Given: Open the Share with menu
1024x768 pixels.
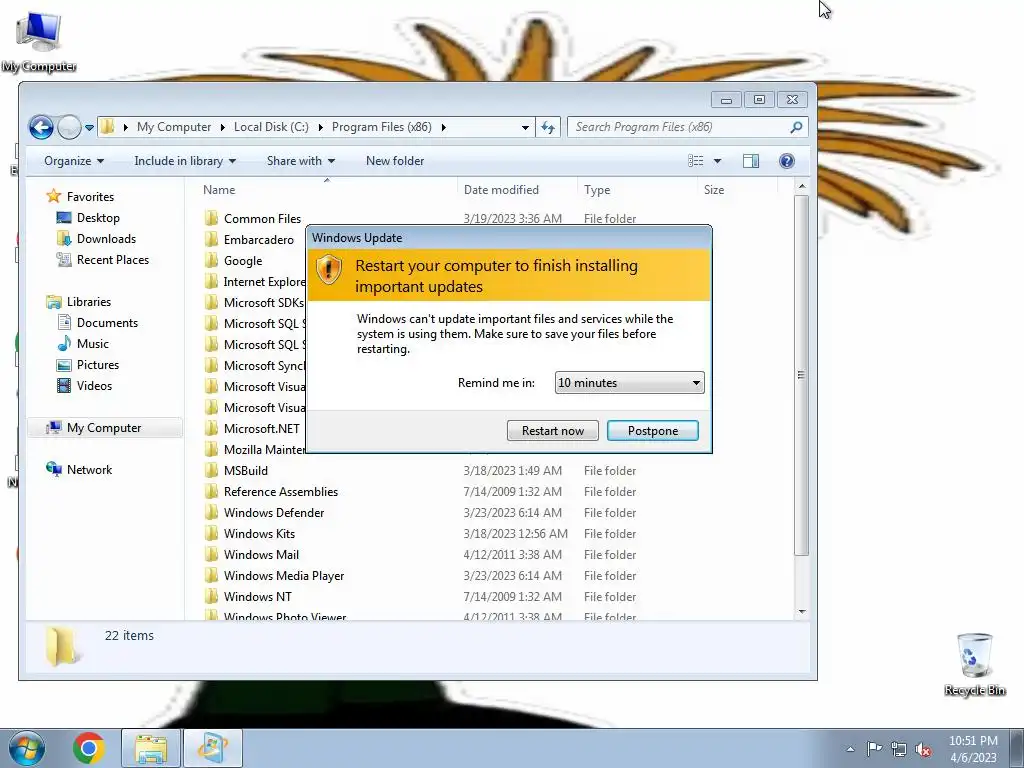Looking at the screenshot, I should (x=300, y=161).
